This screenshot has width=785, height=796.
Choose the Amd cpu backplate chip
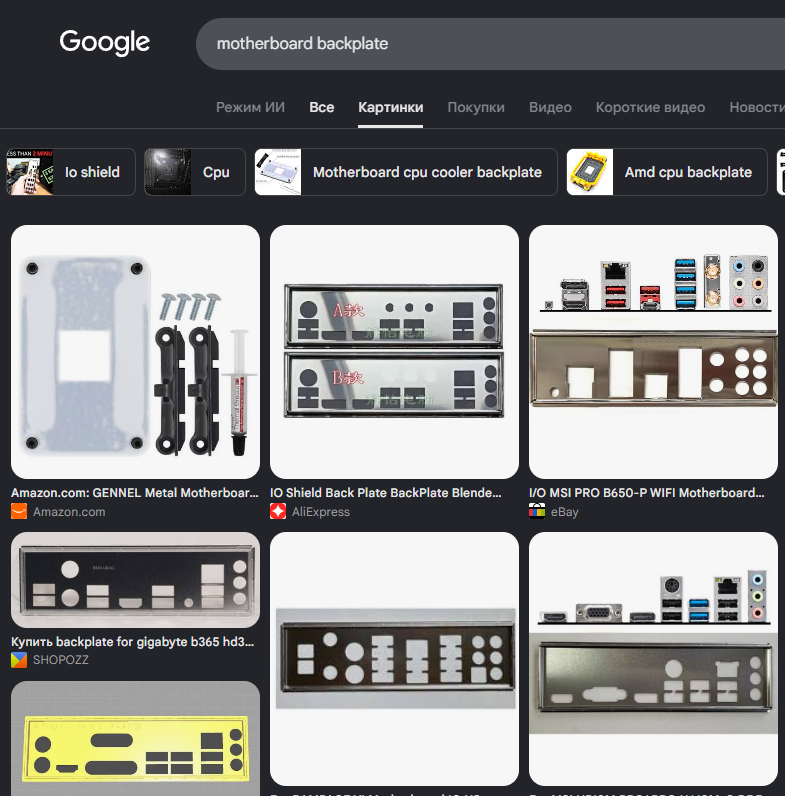click(x=667, y=172)
